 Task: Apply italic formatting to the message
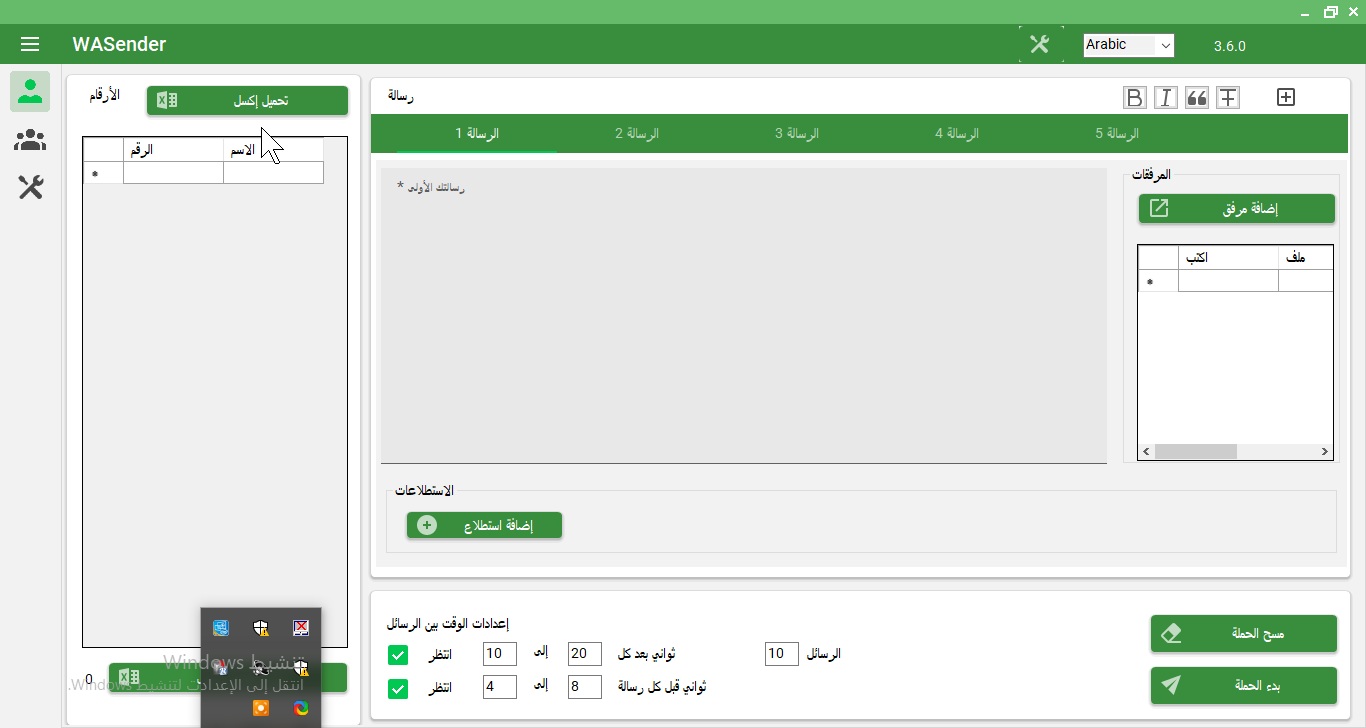coord(1165,97)
